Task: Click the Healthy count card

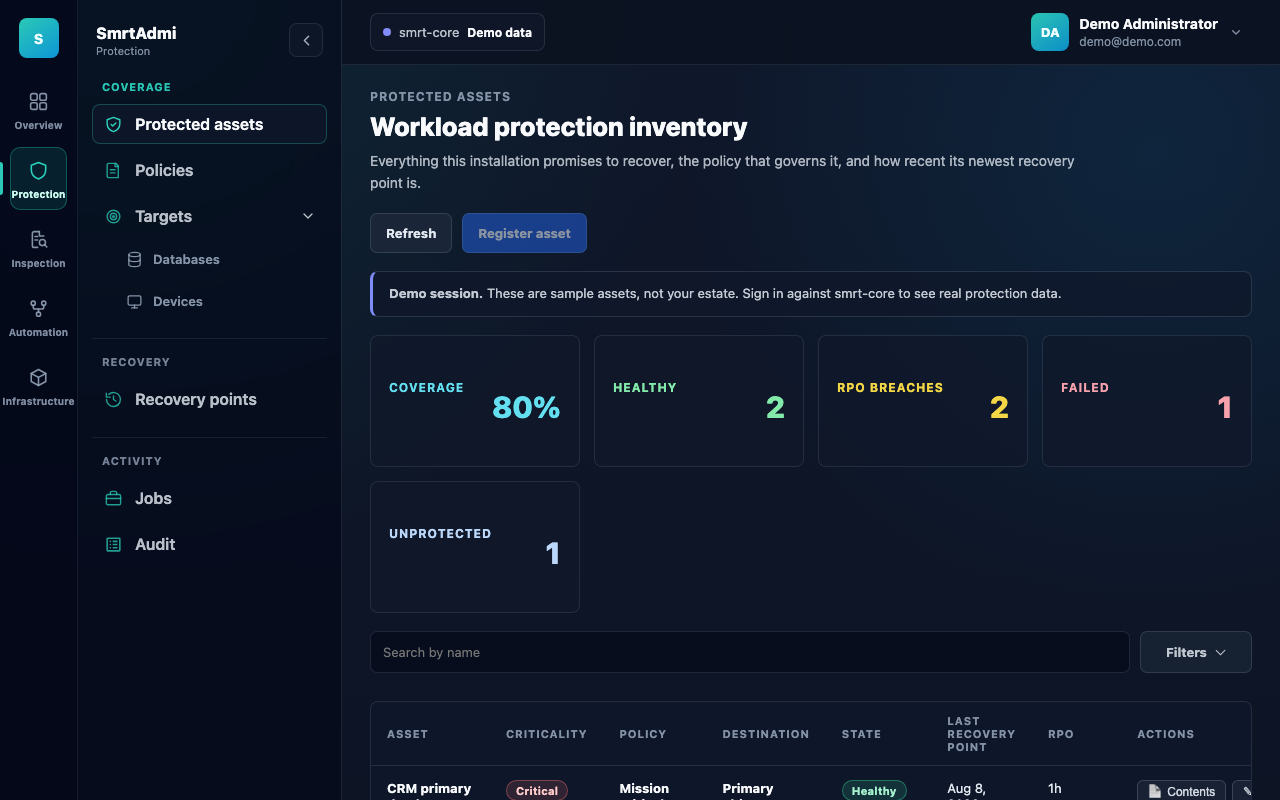Action: (699, 401)
